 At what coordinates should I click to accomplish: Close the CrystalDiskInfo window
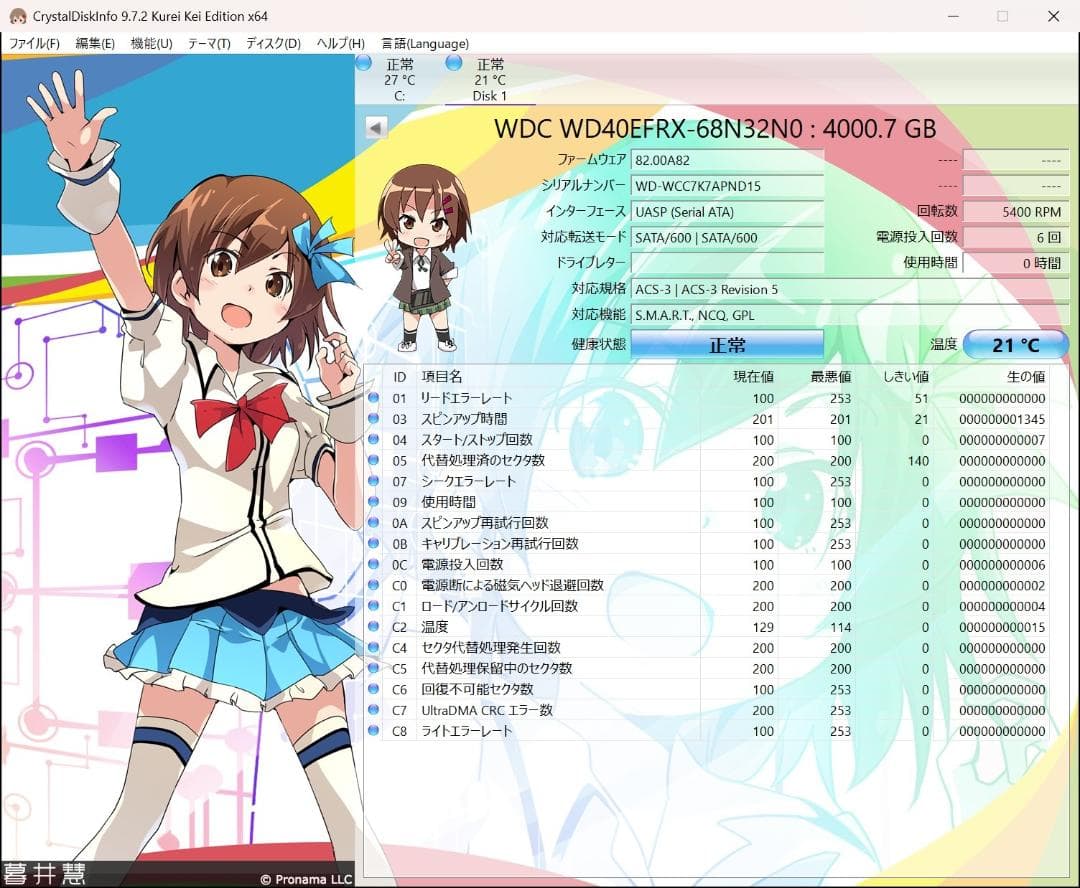1054,16
